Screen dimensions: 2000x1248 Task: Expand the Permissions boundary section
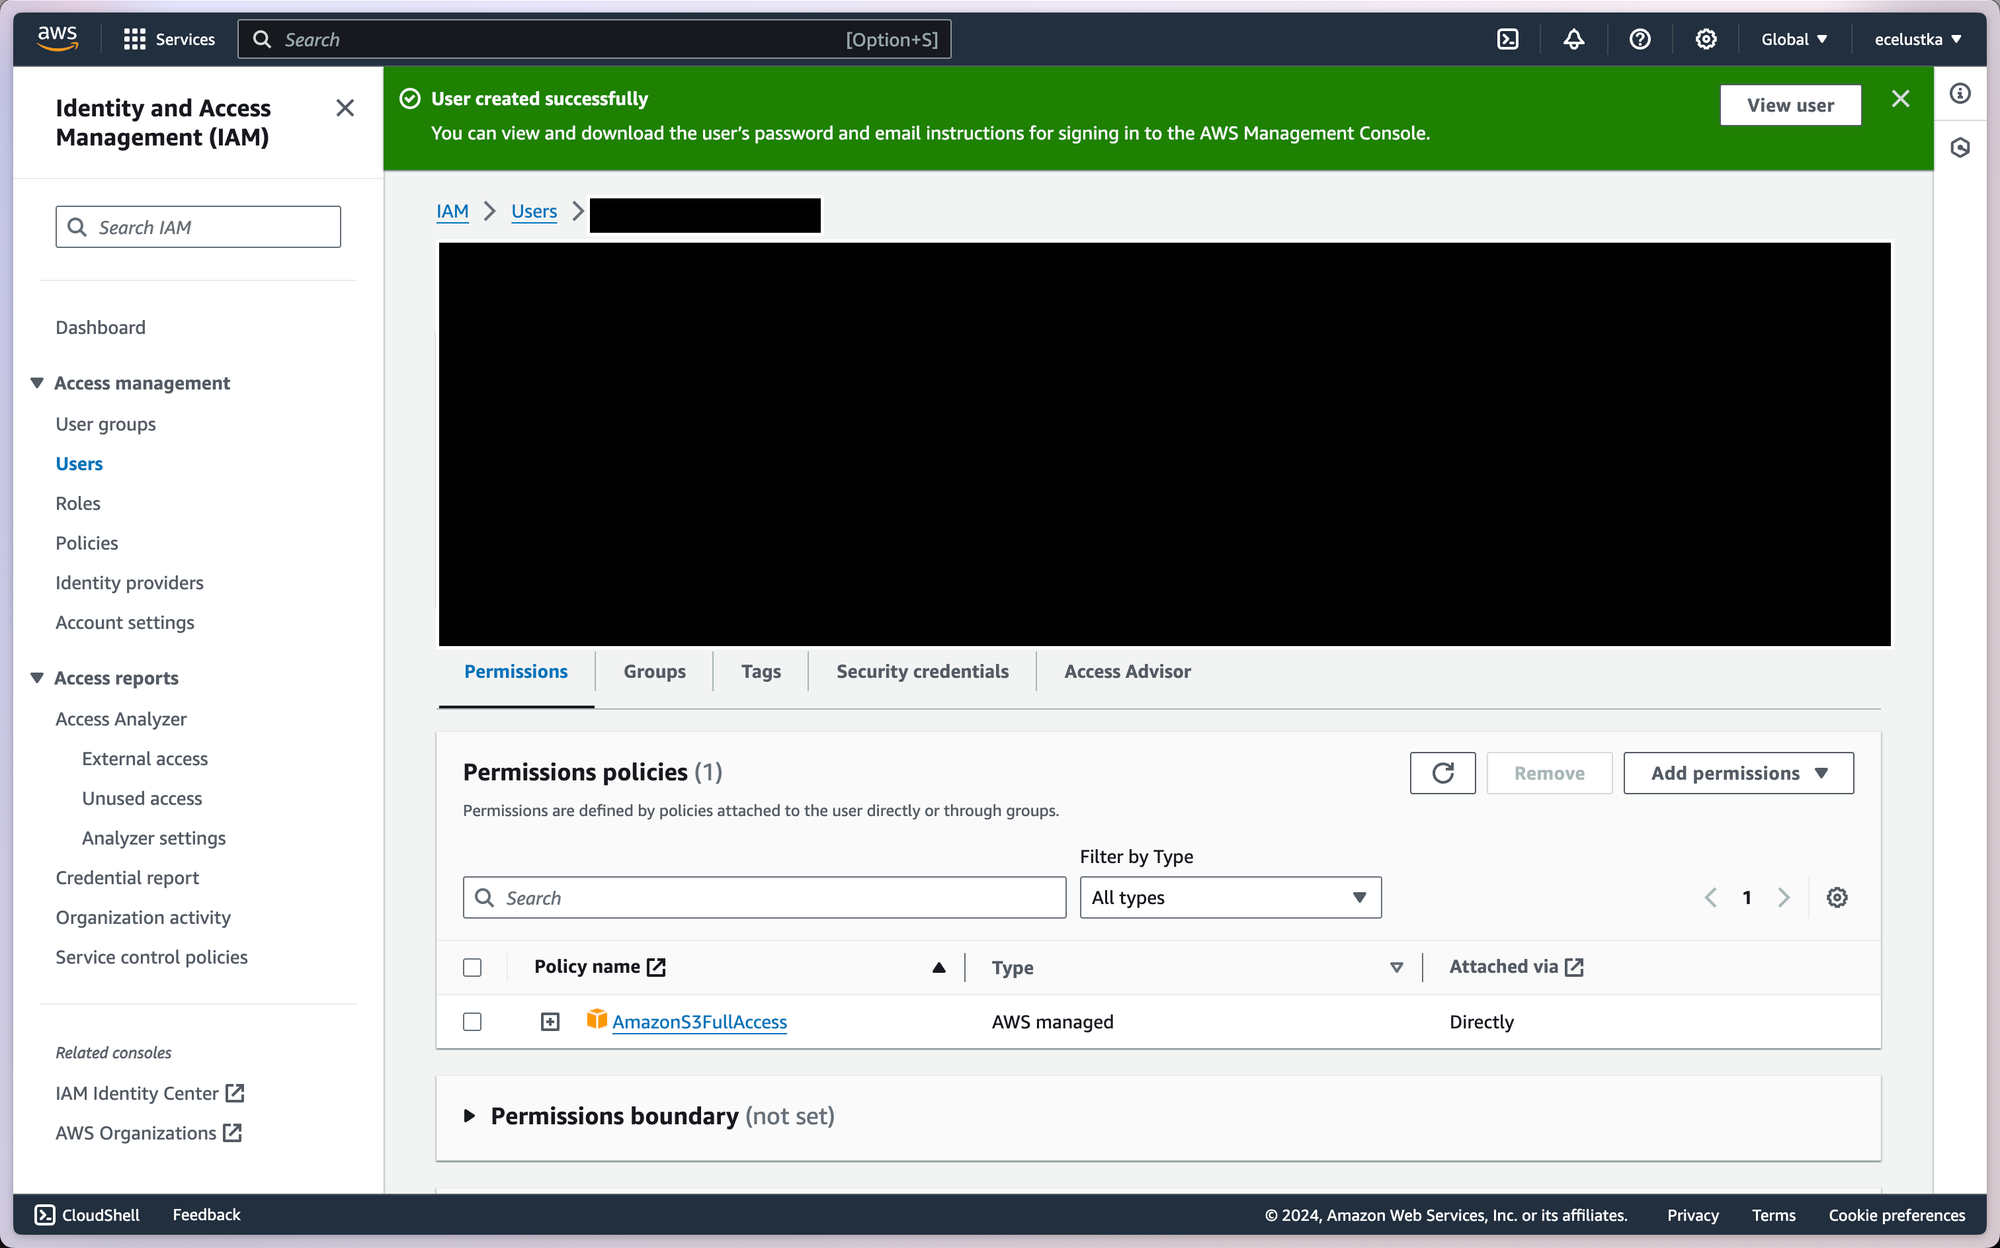(x=469, y=1116)
